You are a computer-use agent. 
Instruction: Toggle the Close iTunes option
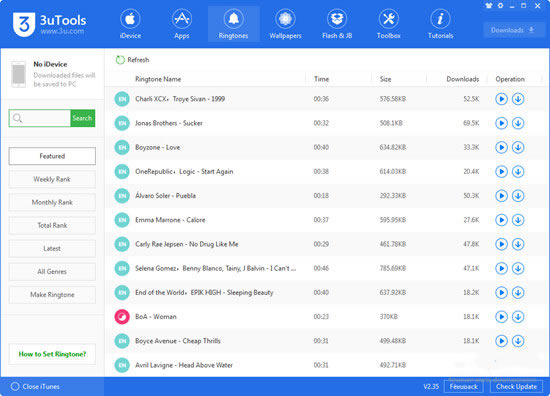[15, 387]
